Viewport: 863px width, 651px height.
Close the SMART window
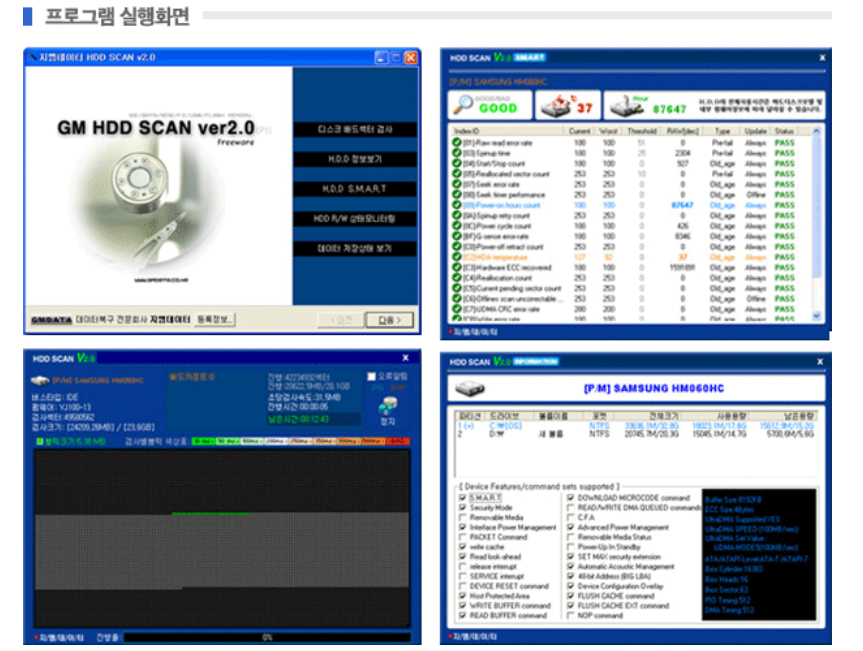[x=822, y=57]
